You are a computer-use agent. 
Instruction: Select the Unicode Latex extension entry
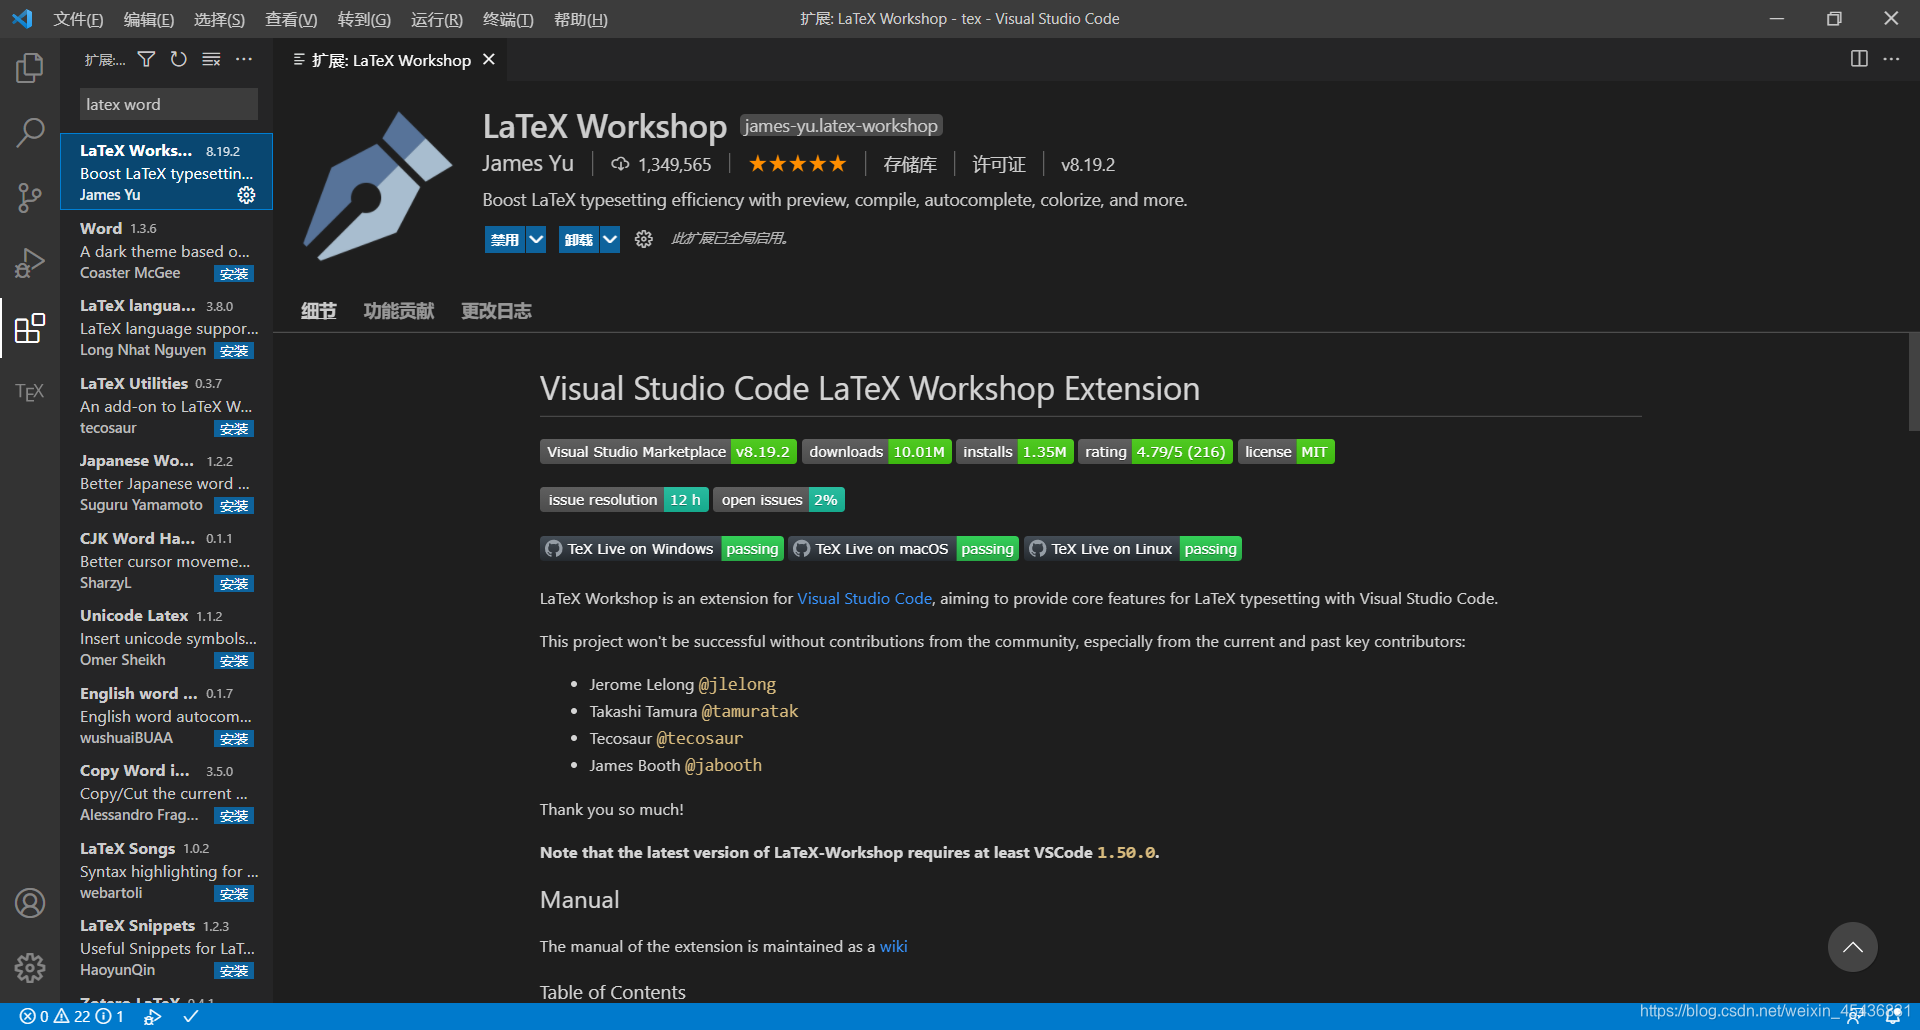click(x=166, y=637)
